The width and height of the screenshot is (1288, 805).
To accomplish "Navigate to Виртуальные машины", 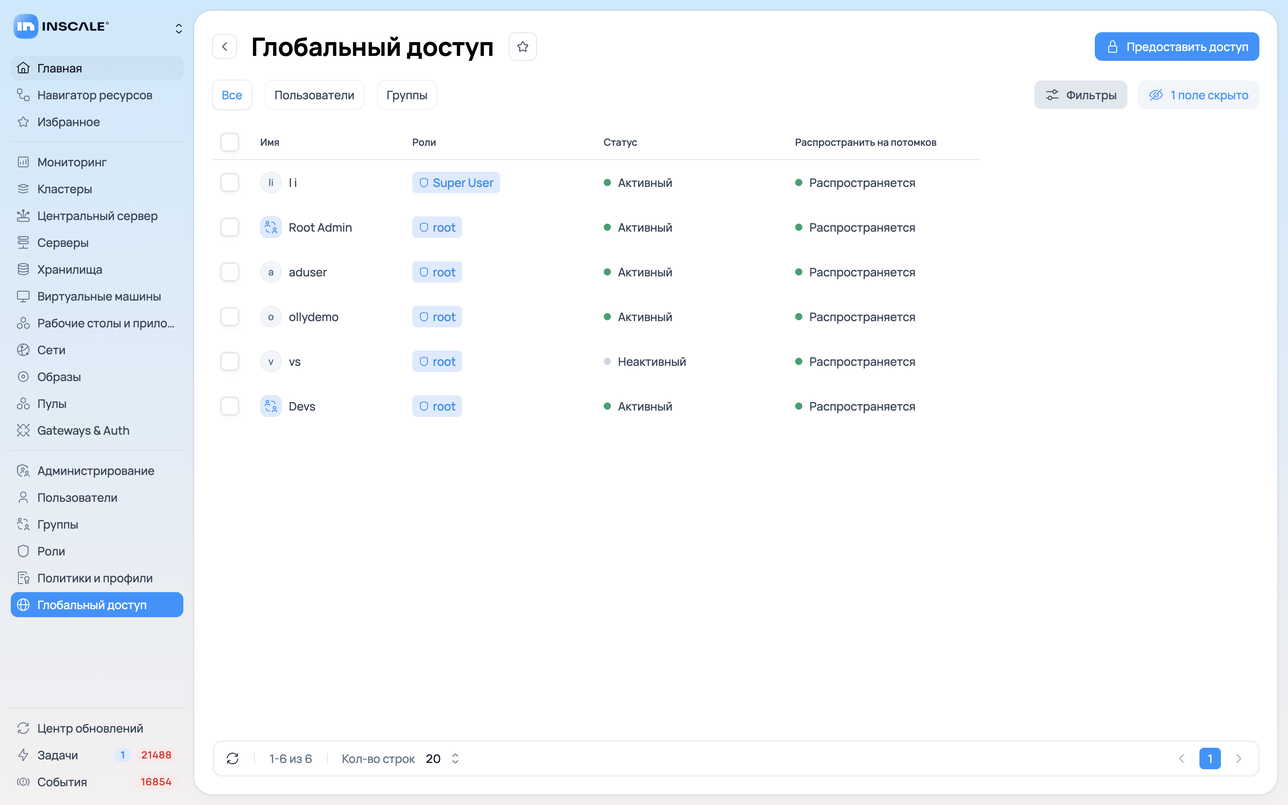I will 97,297.
